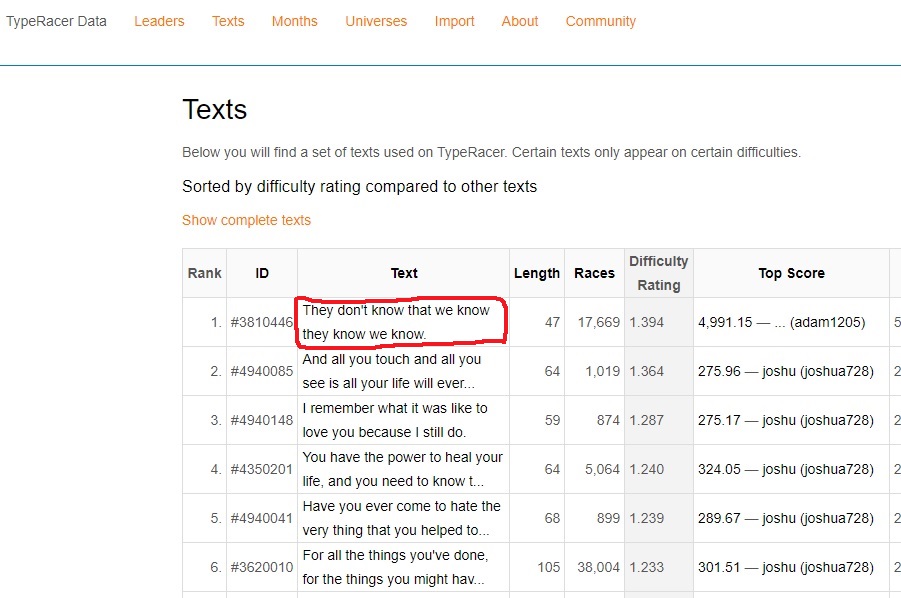This screenshot has height=598, width=901.
Task: Click length value 105
Action: tap(549, 567)
